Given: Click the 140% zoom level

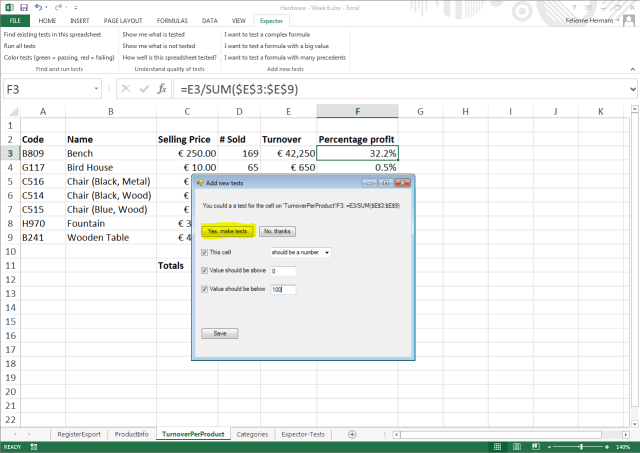Looking at the screenshot, I should point(623,447).
